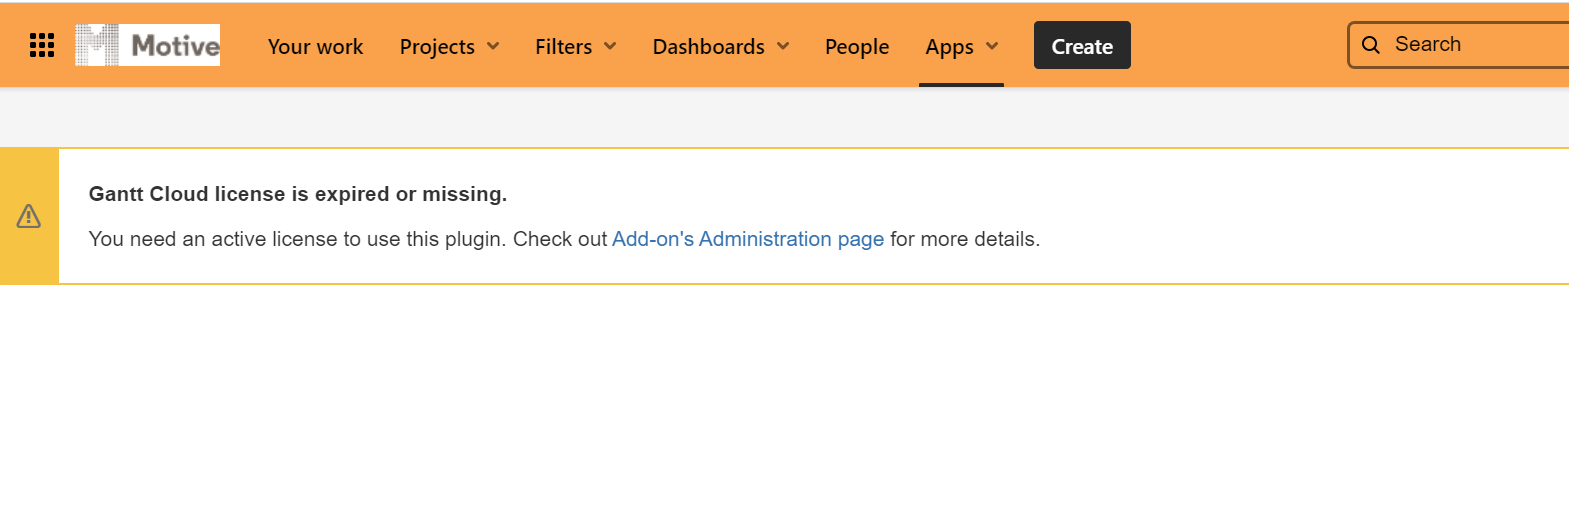
Task: Click the 'for more details.' text
Action: point(965,239)
